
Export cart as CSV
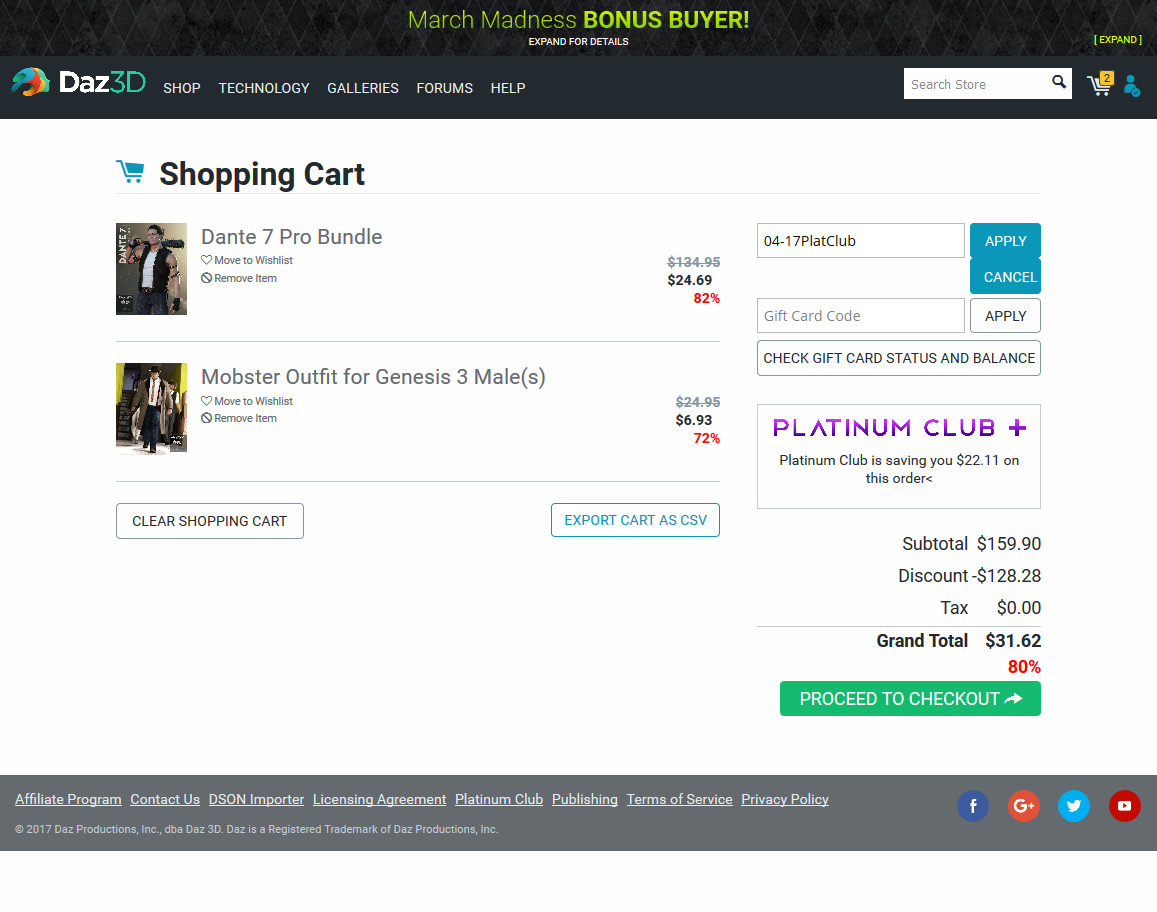(635, 520)
